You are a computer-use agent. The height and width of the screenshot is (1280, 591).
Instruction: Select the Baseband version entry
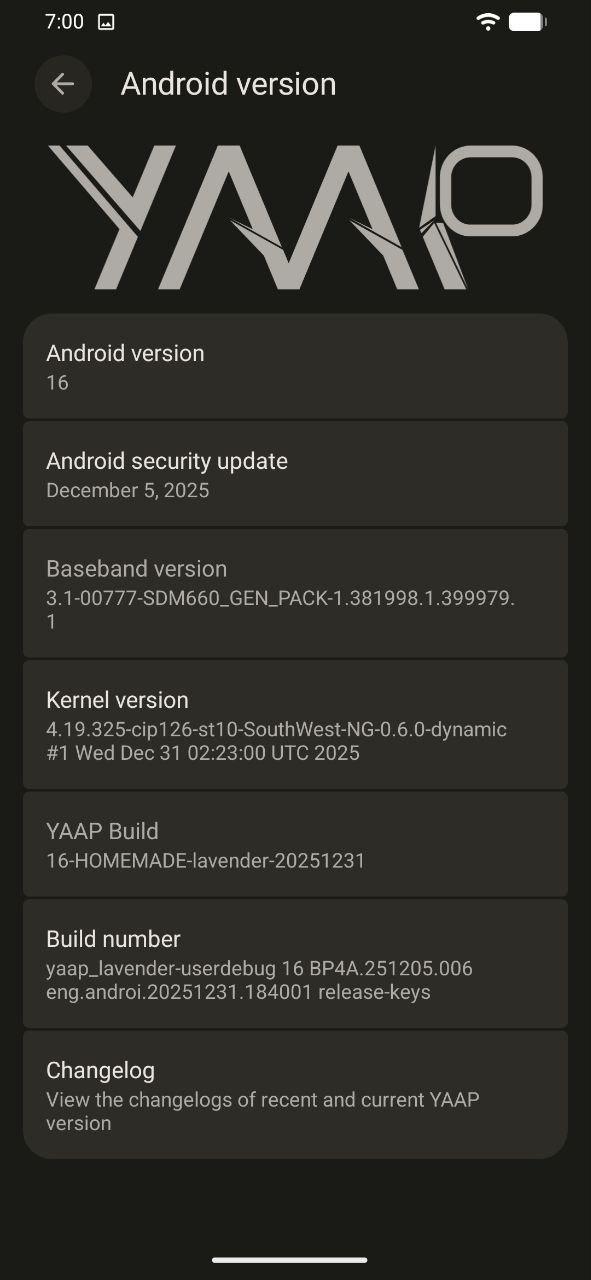(x=295, y=593)
